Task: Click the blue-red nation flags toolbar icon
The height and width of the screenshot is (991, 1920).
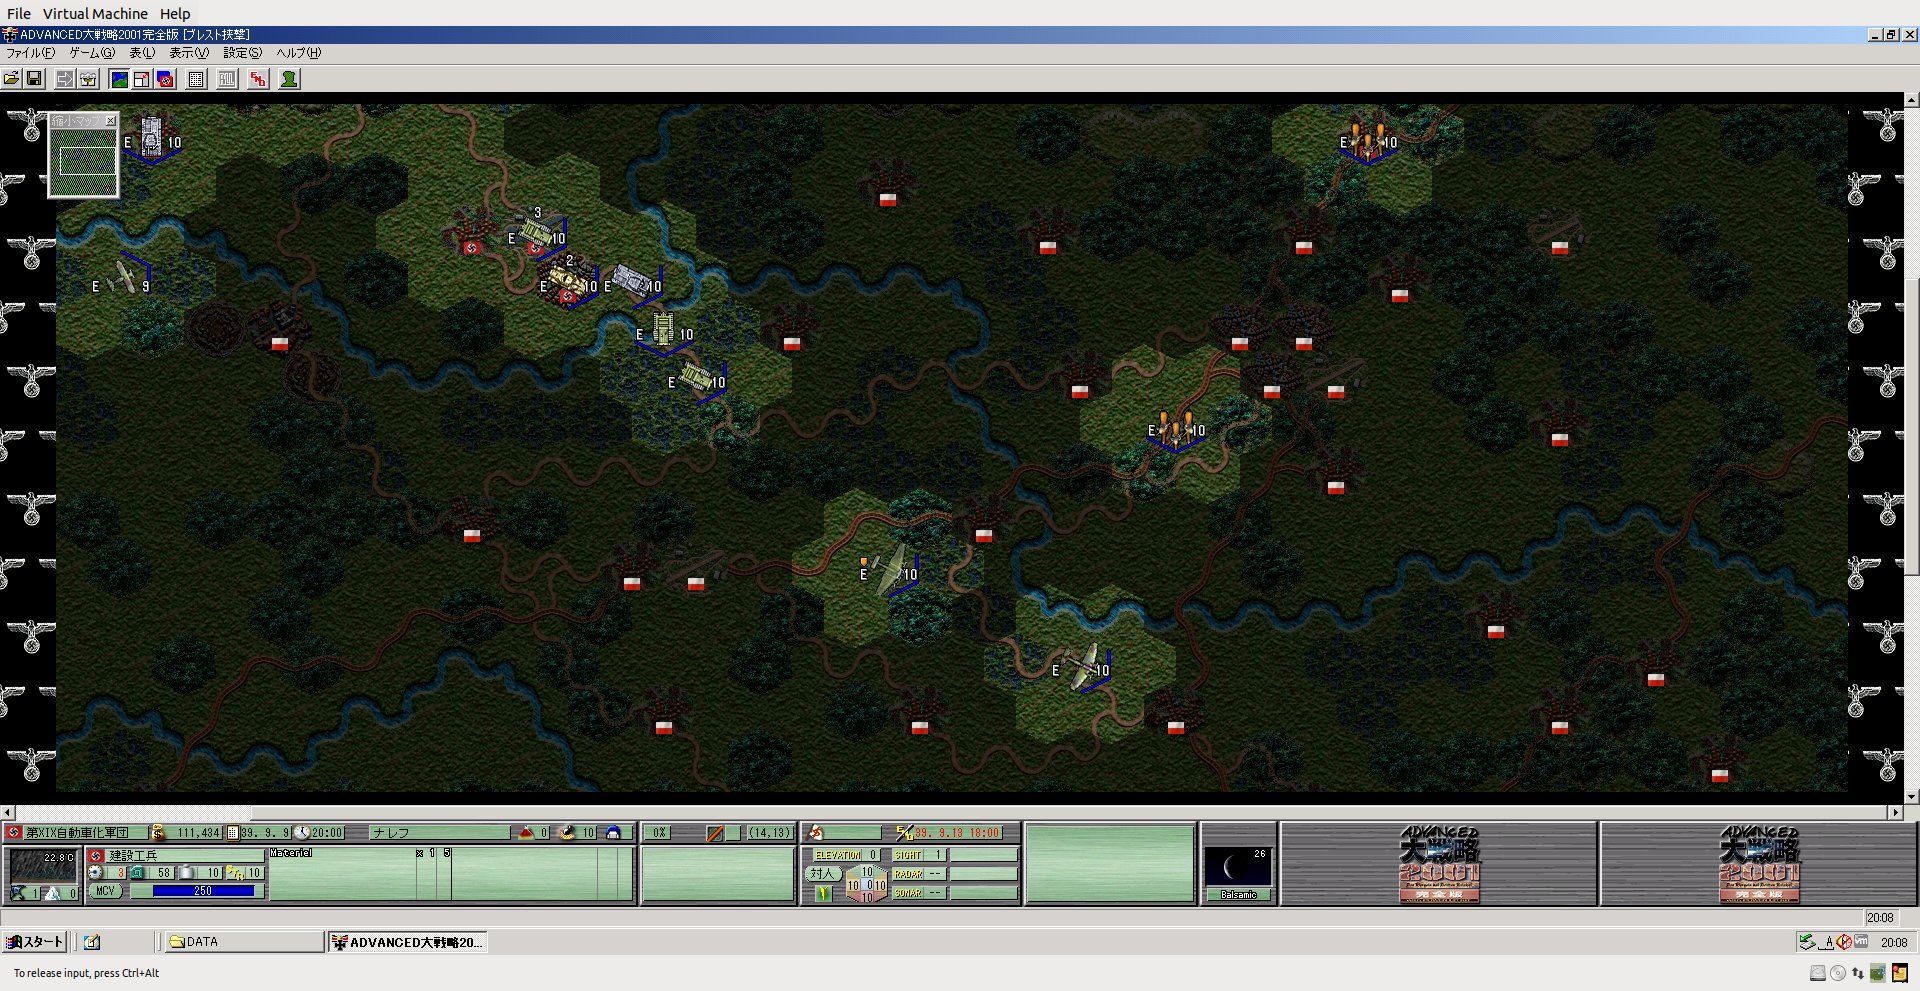Action: point(166,79)
